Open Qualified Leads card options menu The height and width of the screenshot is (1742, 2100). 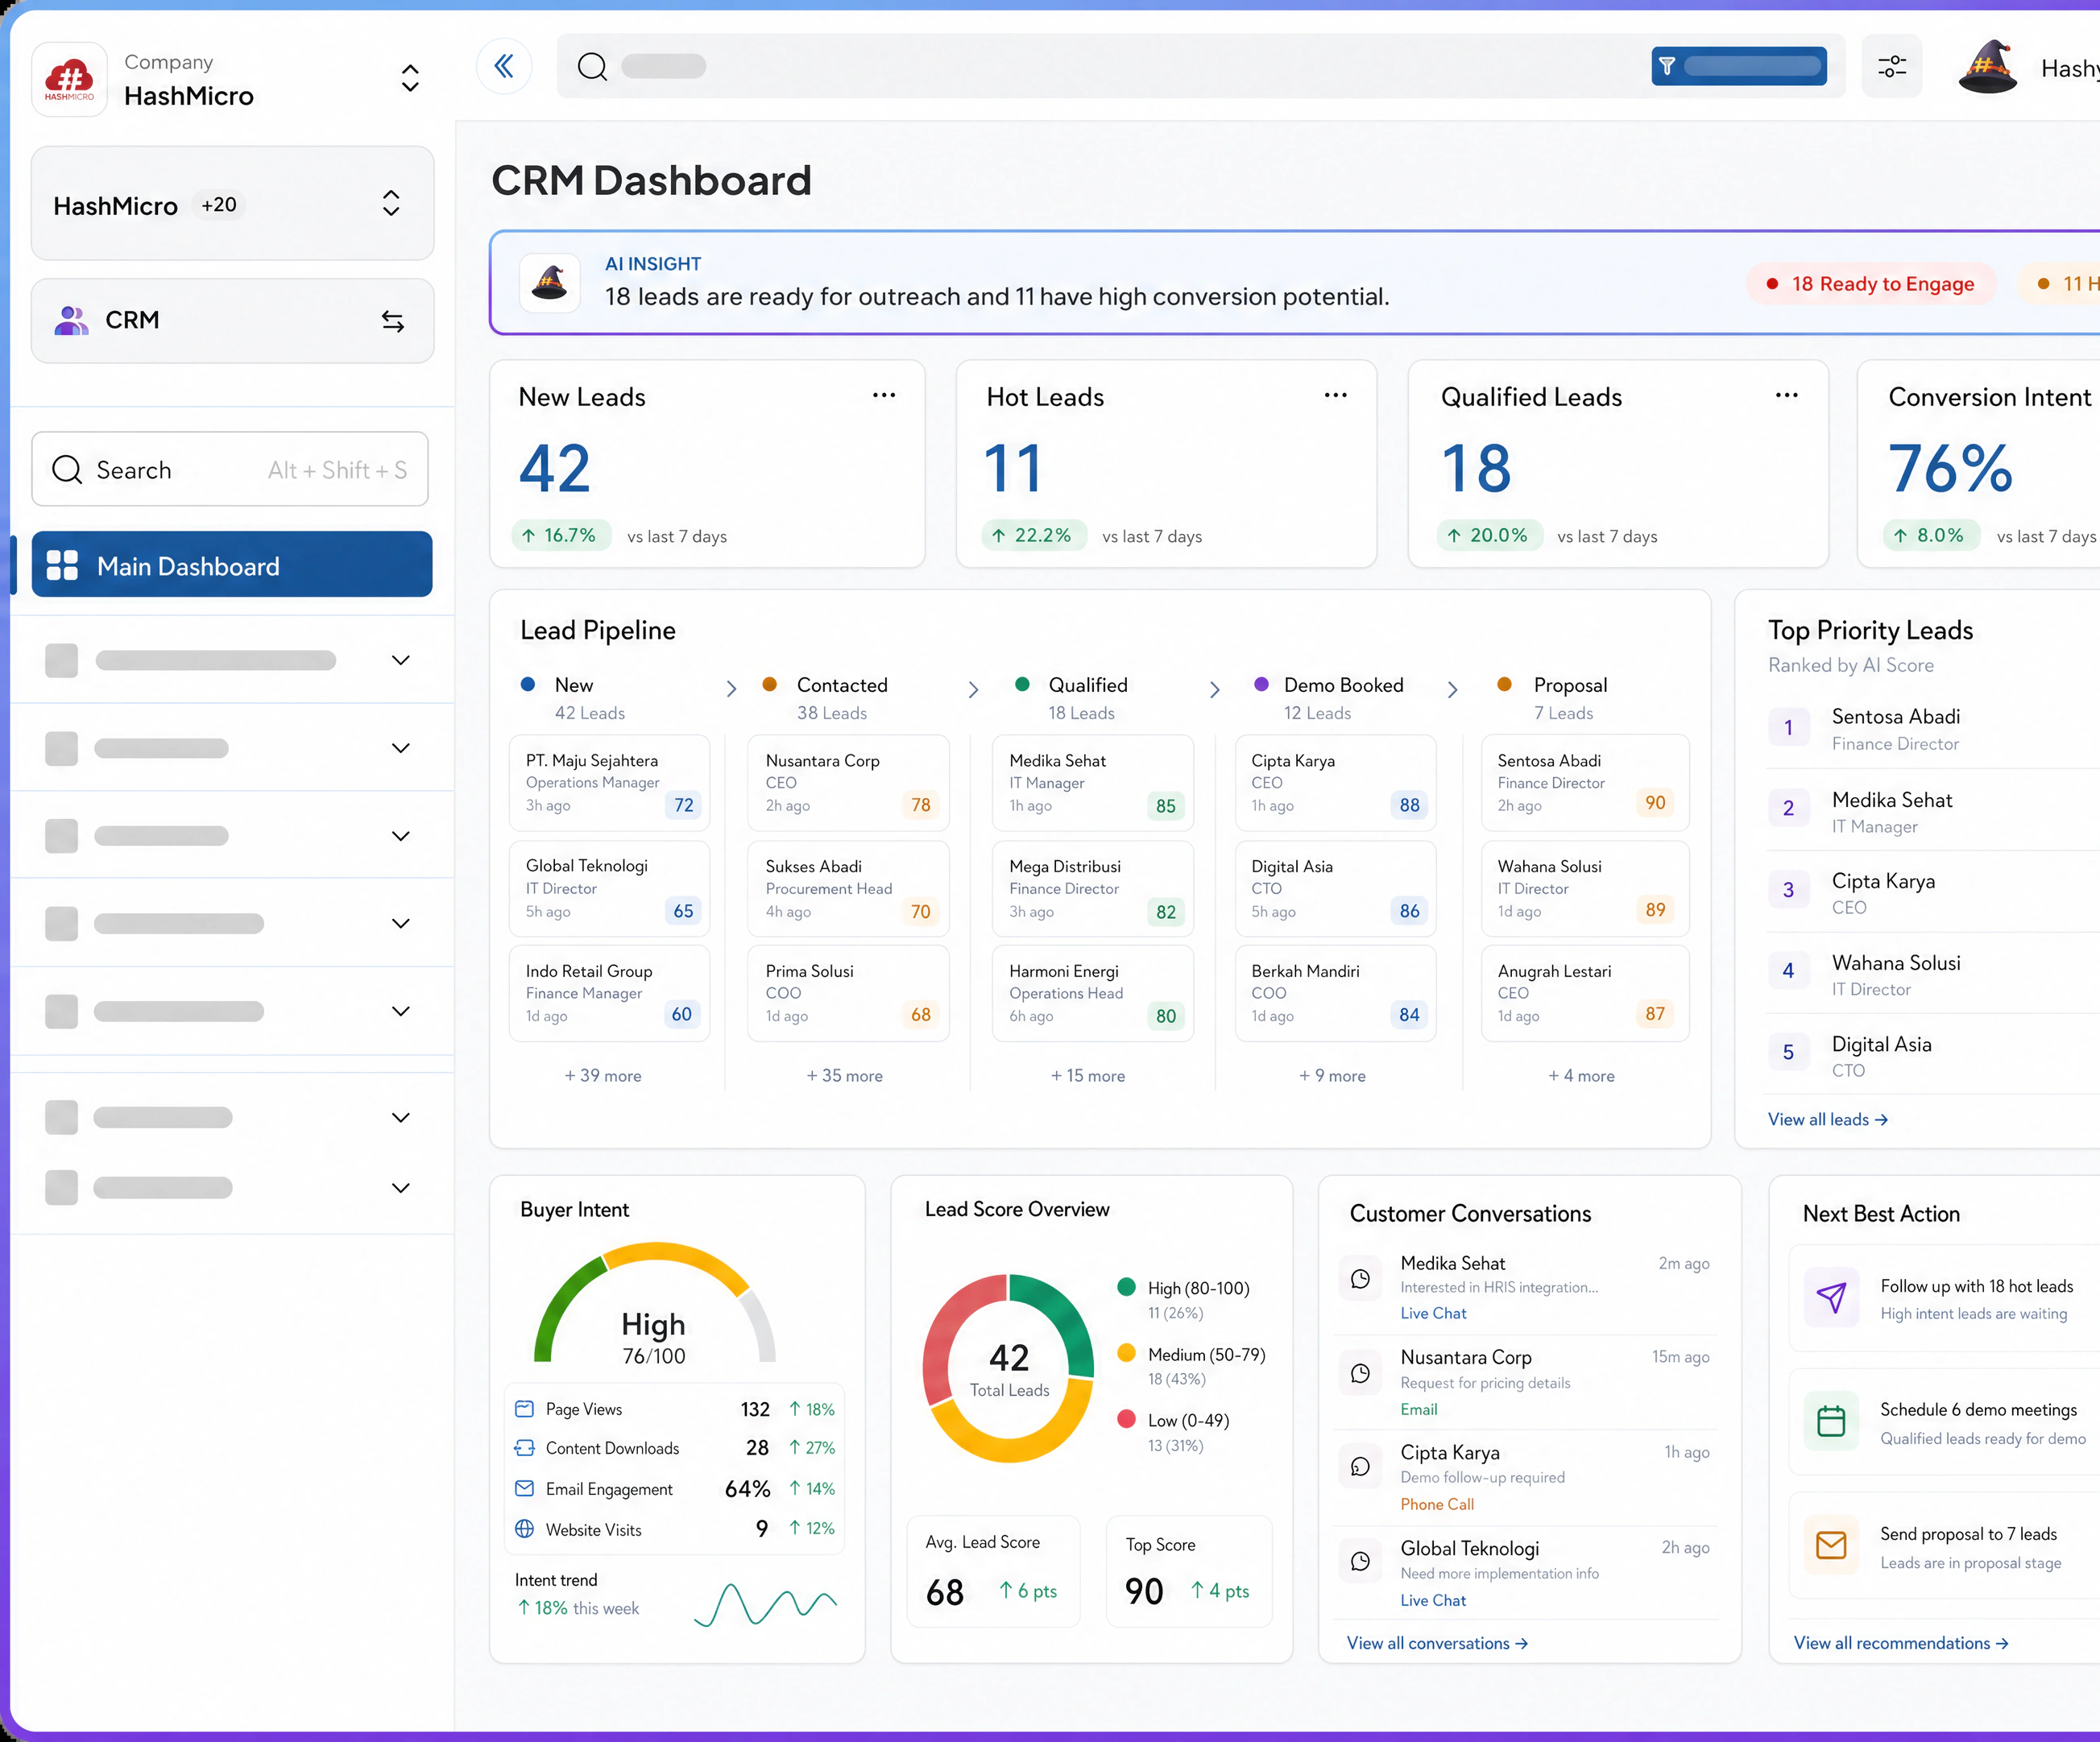[1786, 395]
